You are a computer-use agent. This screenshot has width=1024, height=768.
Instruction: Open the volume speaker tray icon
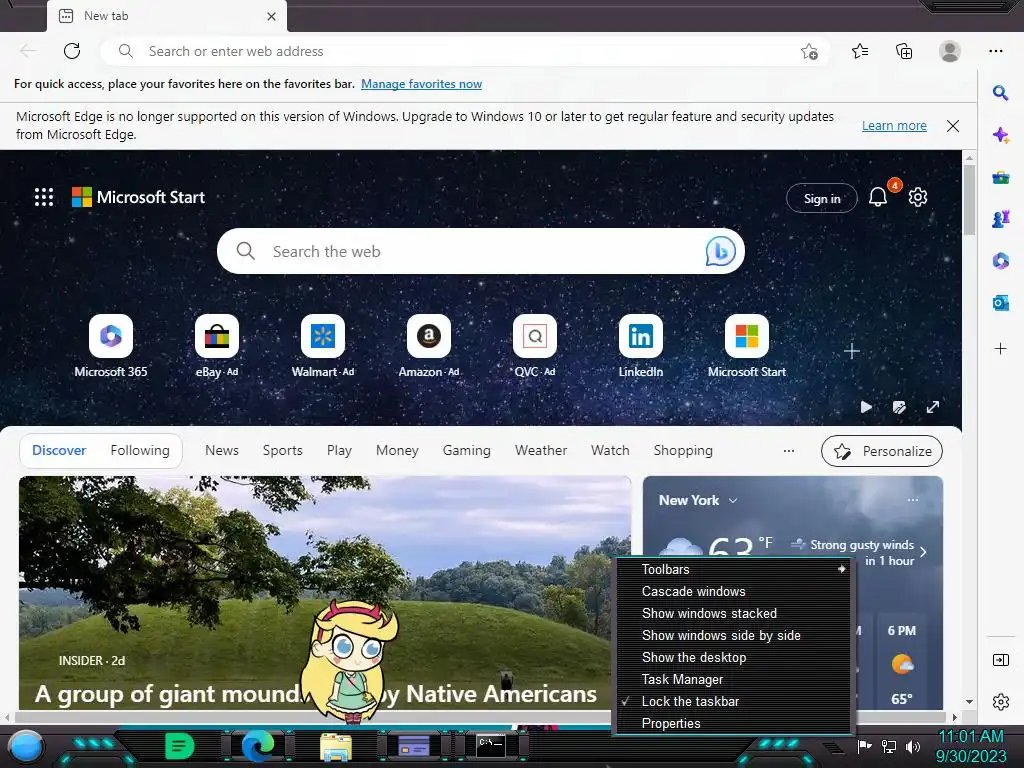pos(912,746)
